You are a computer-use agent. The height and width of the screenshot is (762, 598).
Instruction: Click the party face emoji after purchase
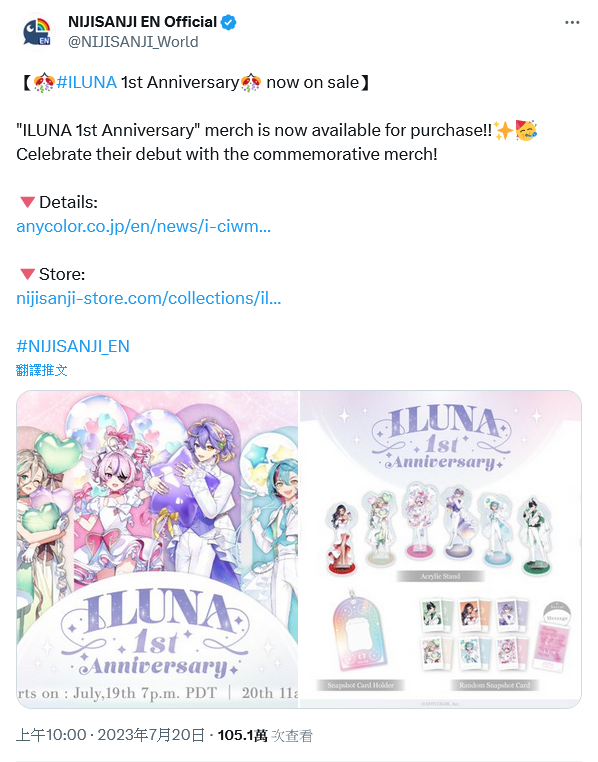(526, 130)
